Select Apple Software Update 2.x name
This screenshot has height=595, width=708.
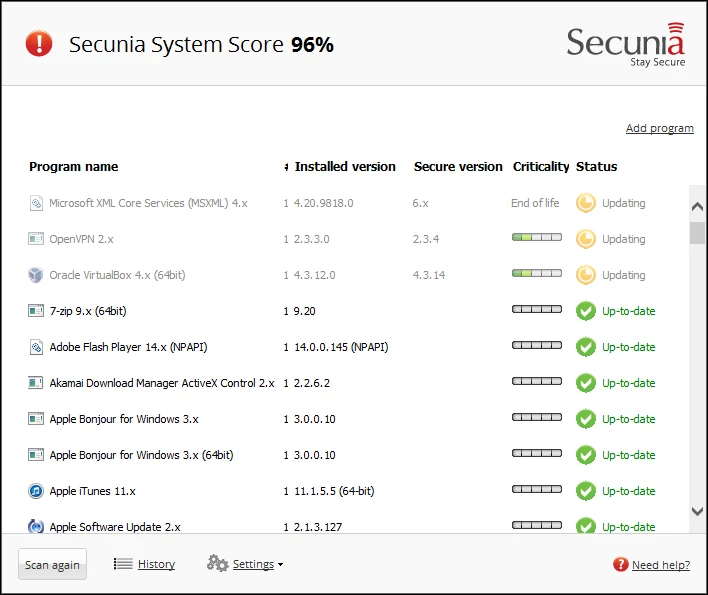pos(115,527)
